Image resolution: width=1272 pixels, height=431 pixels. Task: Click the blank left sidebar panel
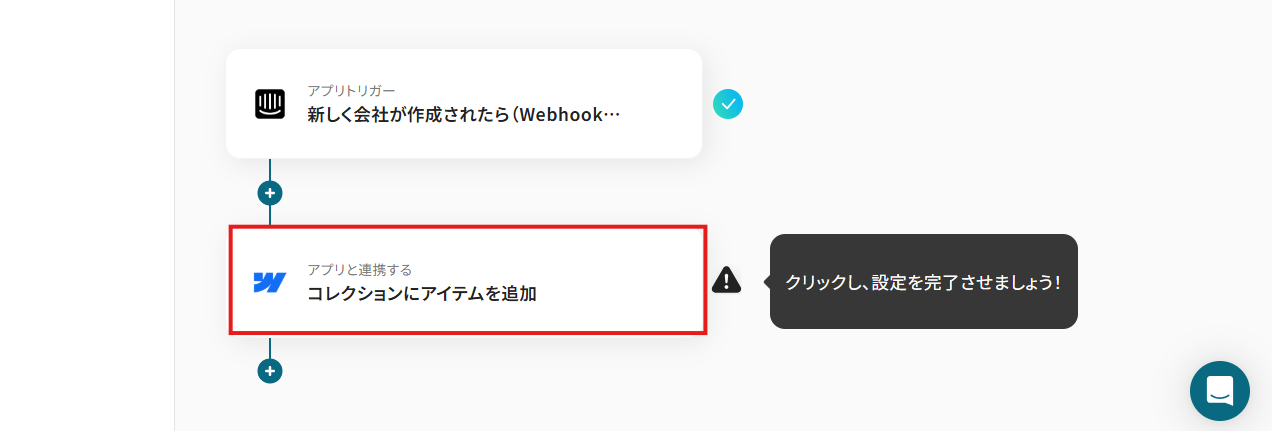(87, 215)
